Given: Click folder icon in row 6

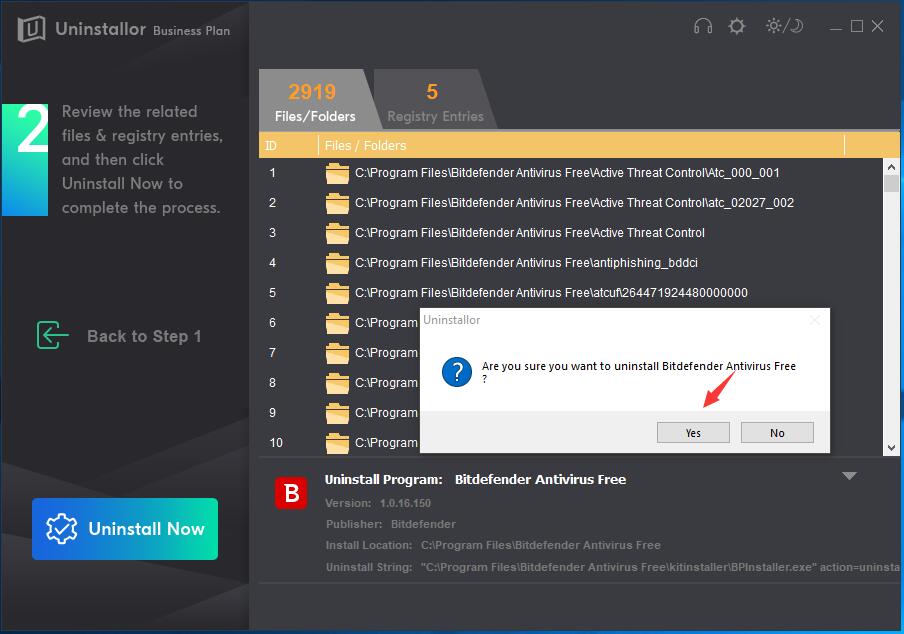Looking at the screenshot, I should tap(337, 323).
